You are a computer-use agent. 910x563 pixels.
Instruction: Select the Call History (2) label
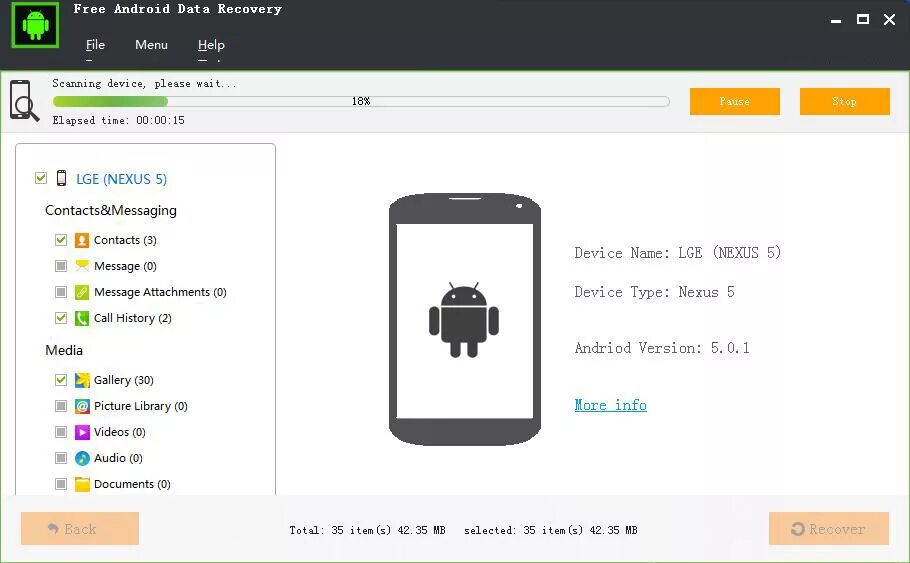133,318
